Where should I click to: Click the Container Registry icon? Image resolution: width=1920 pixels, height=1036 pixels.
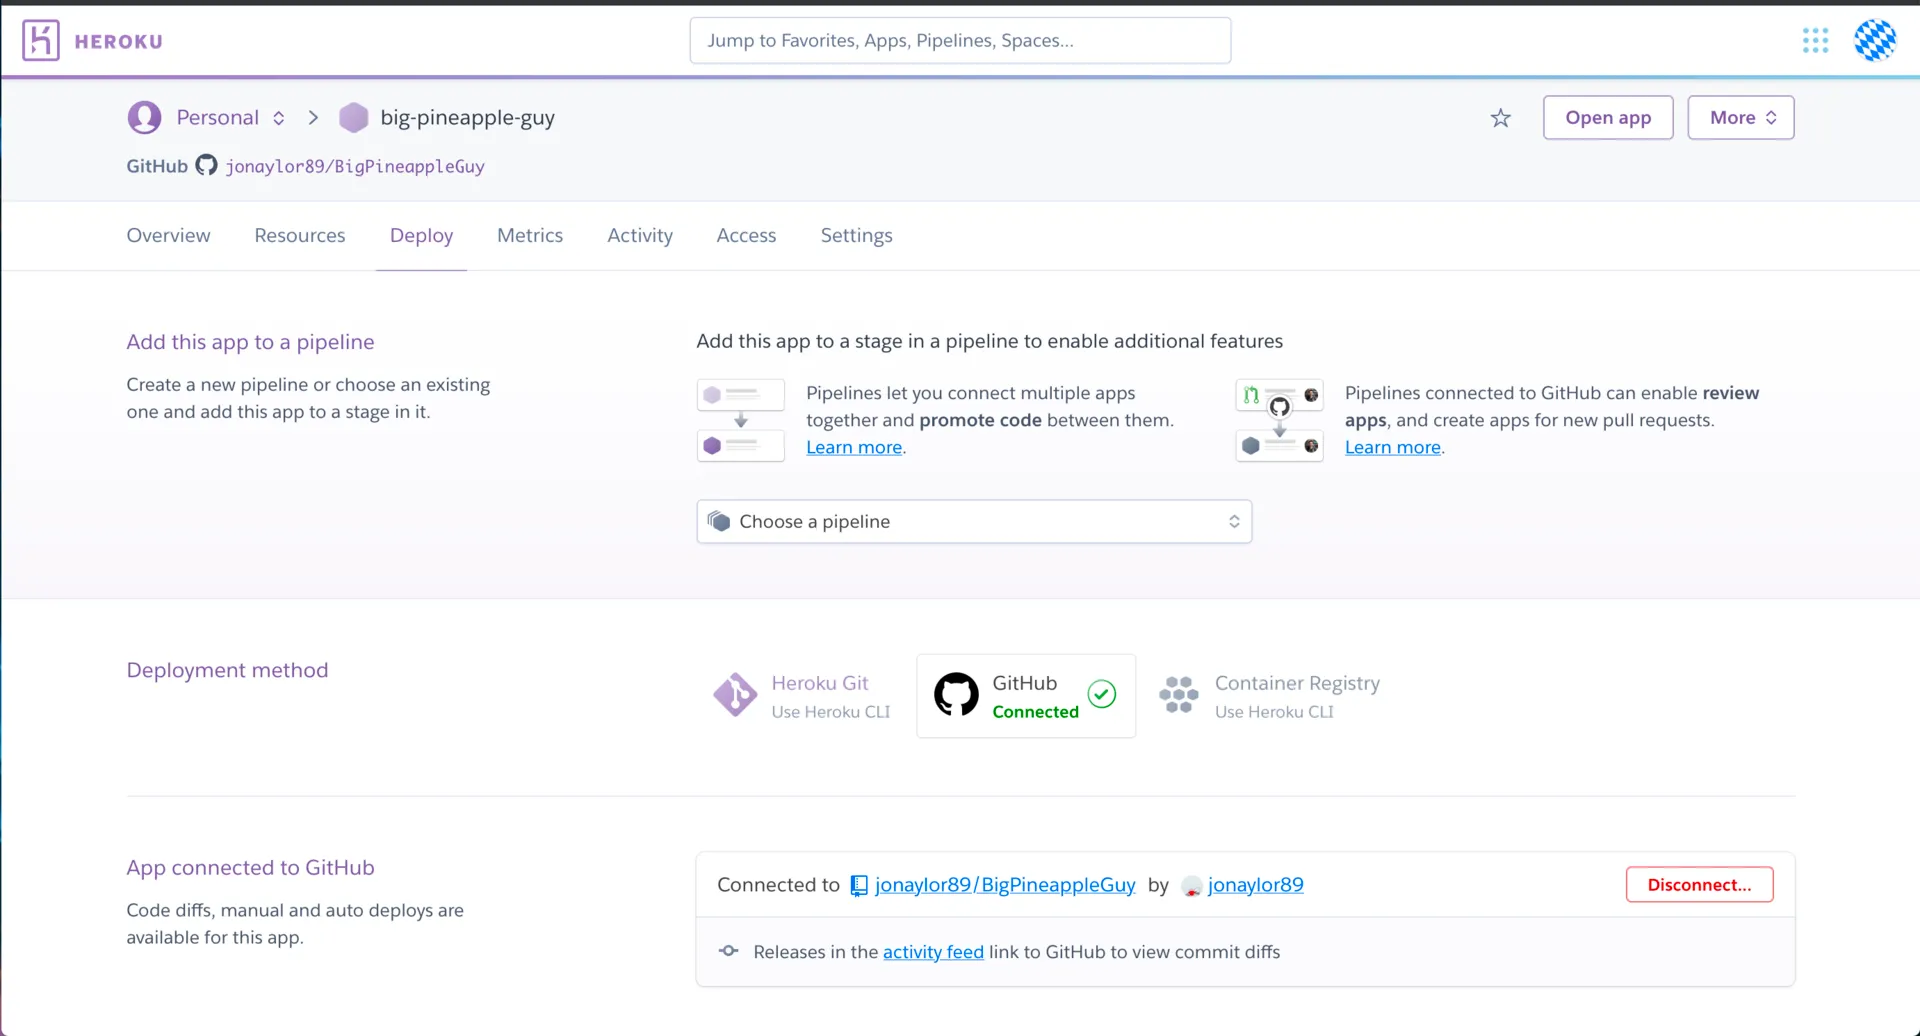tap(1178, 694)
